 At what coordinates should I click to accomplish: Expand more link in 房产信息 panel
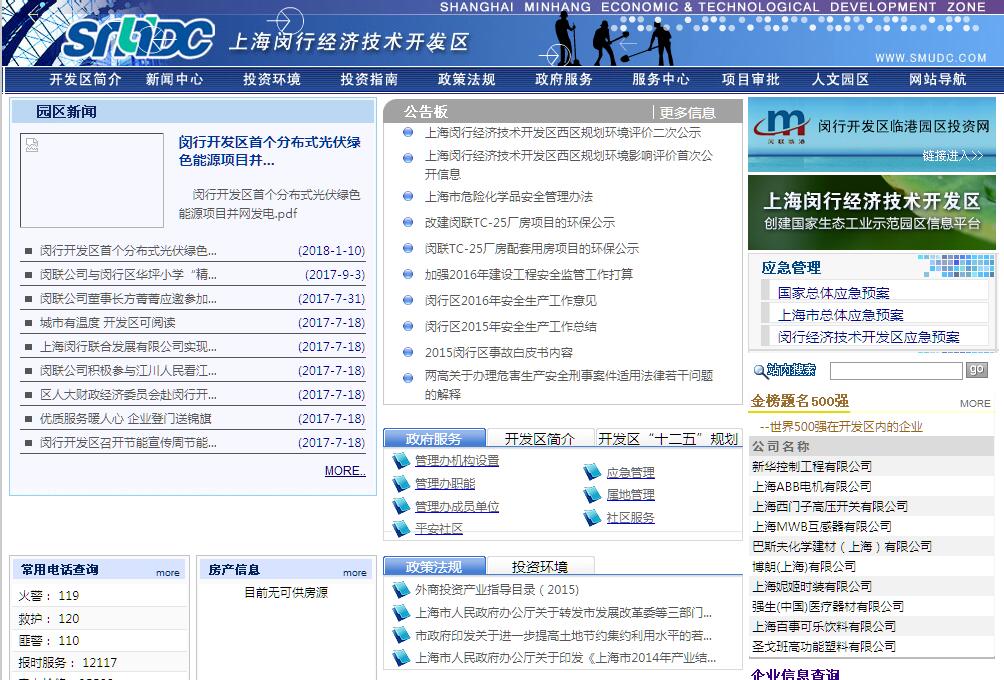tap(355, 573)
